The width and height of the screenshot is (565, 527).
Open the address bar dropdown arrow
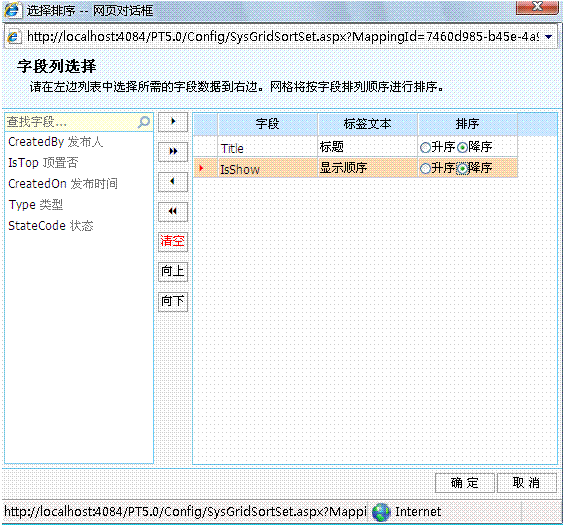coord(549,37)
